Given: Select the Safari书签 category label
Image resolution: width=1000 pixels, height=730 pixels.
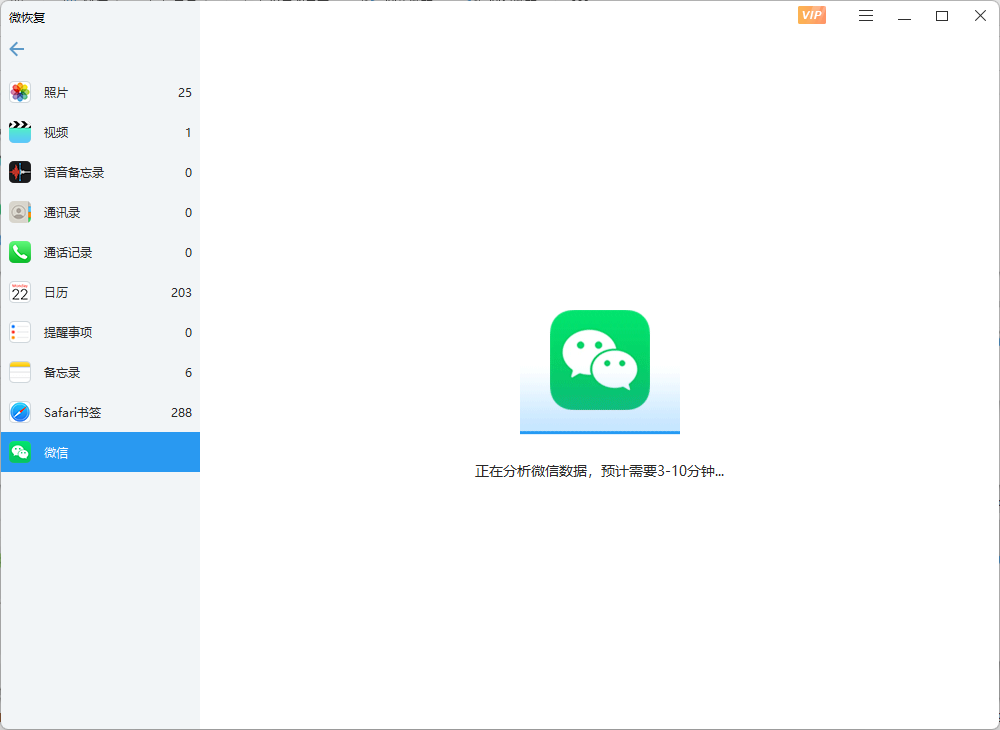Looking at the screenshot, I should point(72,412).
